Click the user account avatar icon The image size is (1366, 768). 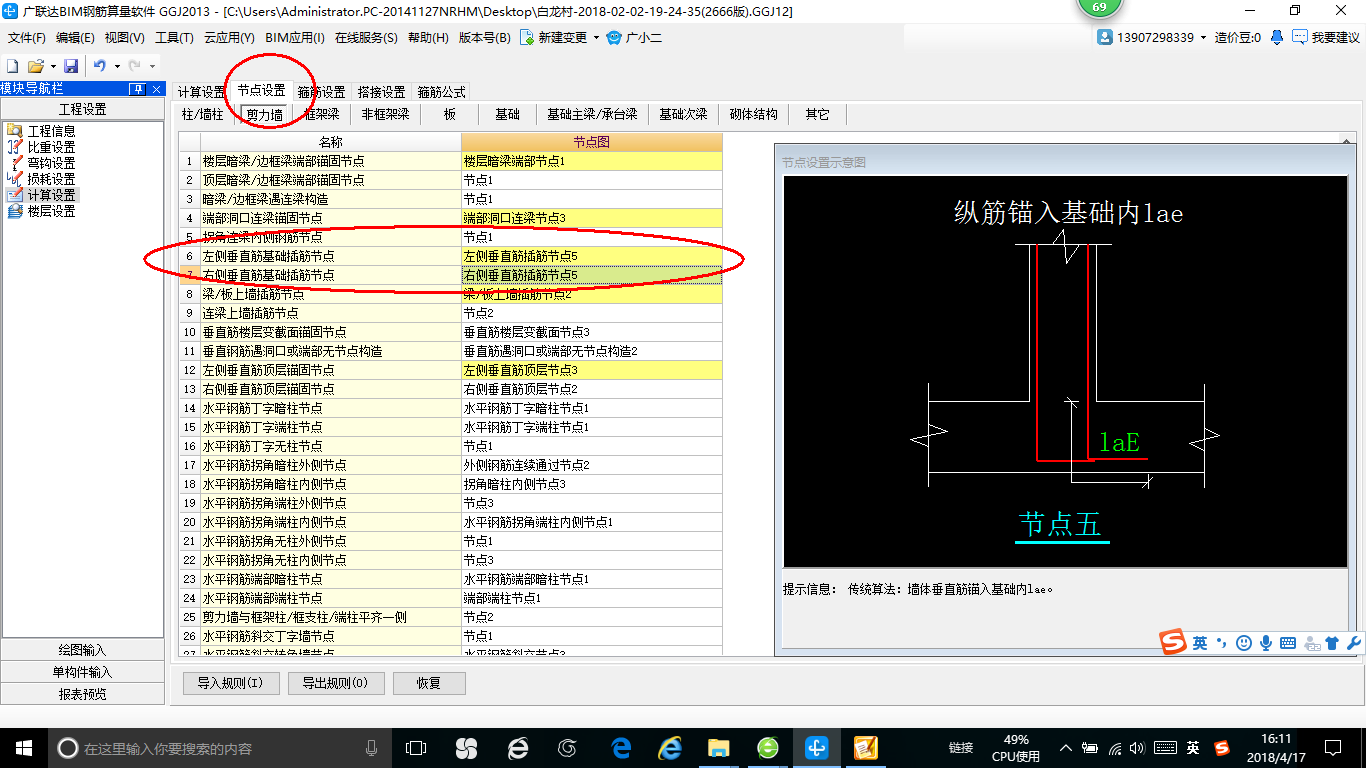tap(1105, 37)
